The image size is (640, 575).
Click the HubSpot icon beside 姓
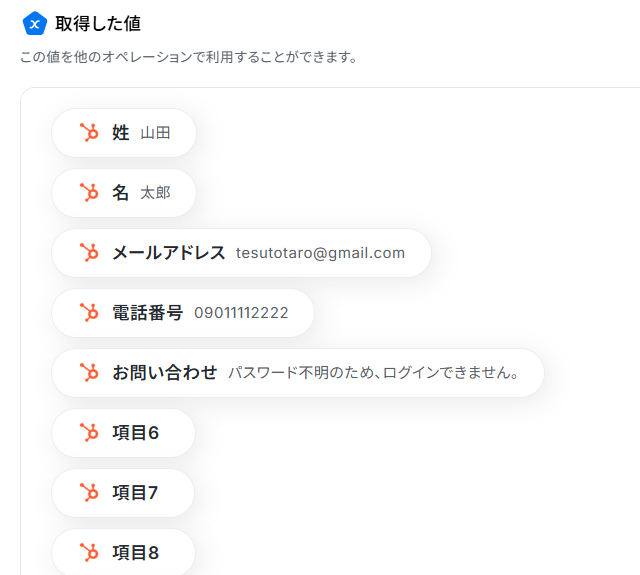pos(89,133)
